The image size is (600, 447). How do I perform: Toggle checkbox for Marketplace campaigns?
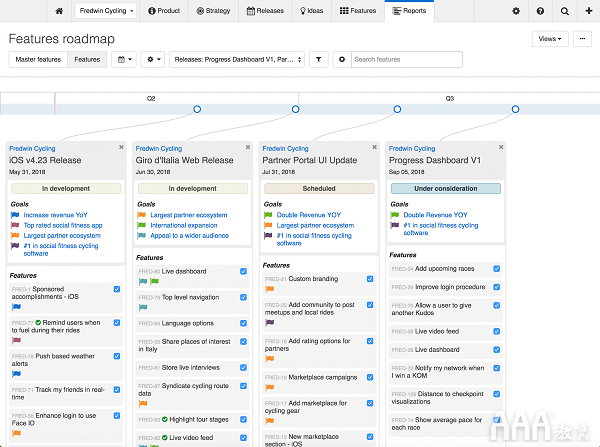370,377
